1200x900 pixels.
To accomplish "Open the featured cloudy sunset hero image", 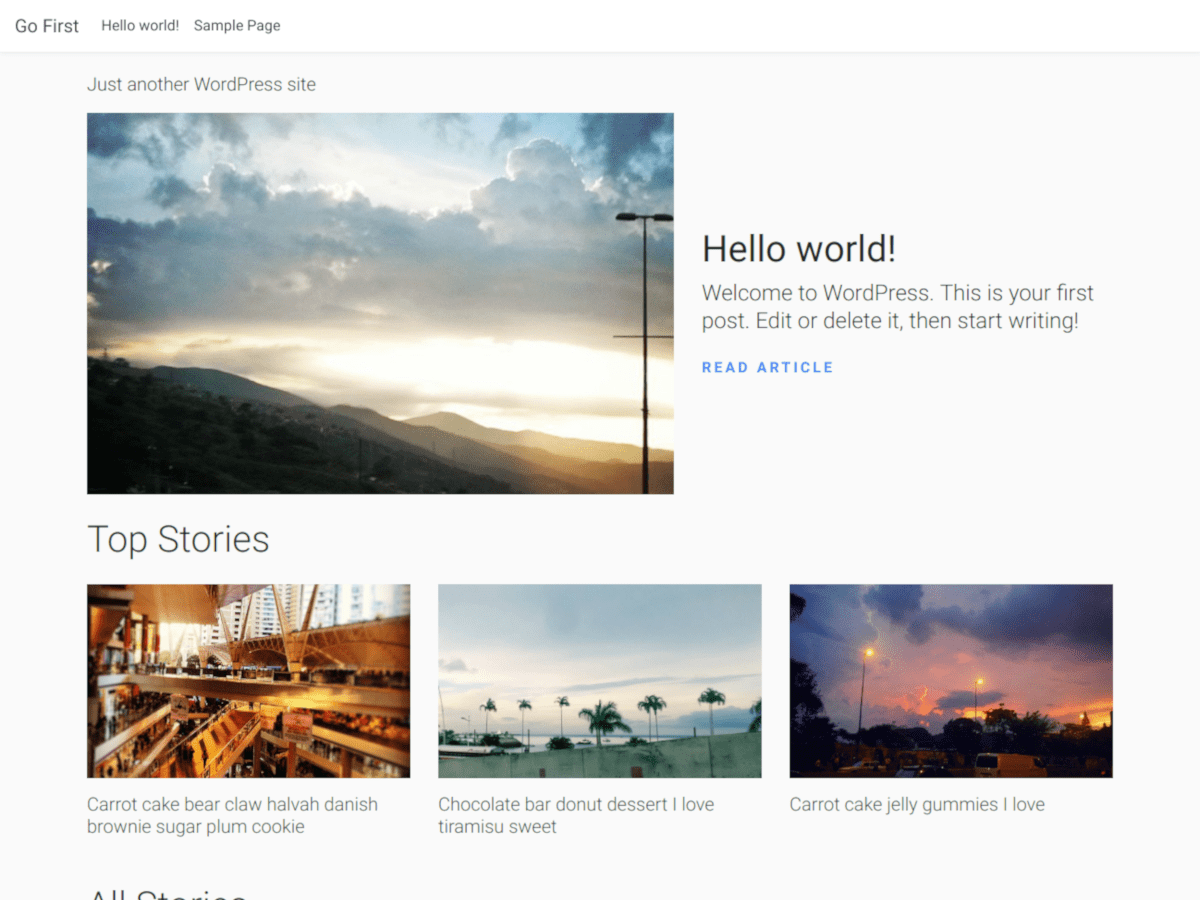I will pyautogui.click(x=380, y=303).
